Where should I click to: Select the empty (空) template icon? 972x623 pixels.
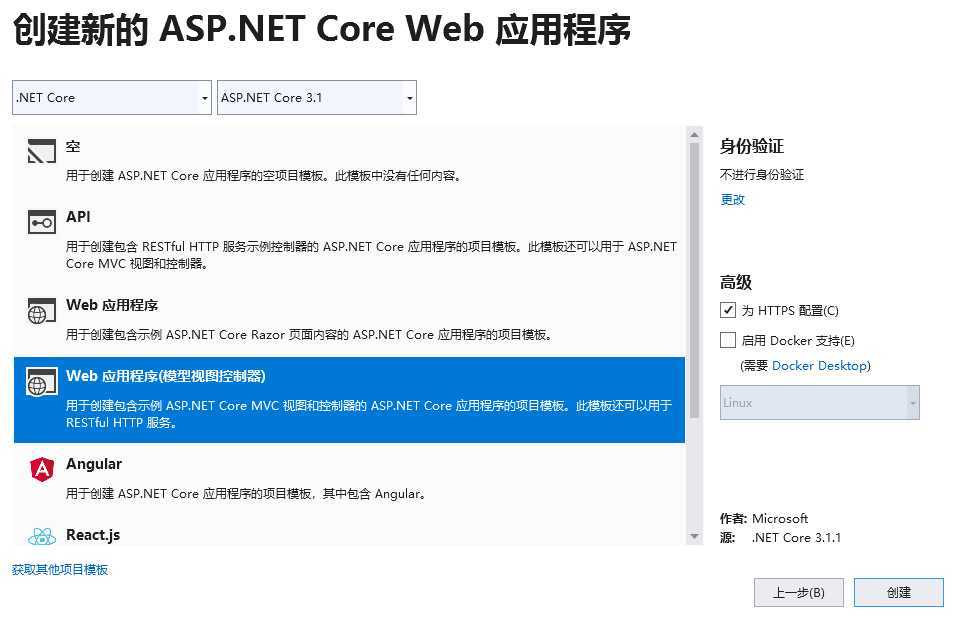[x=42, y=151]
